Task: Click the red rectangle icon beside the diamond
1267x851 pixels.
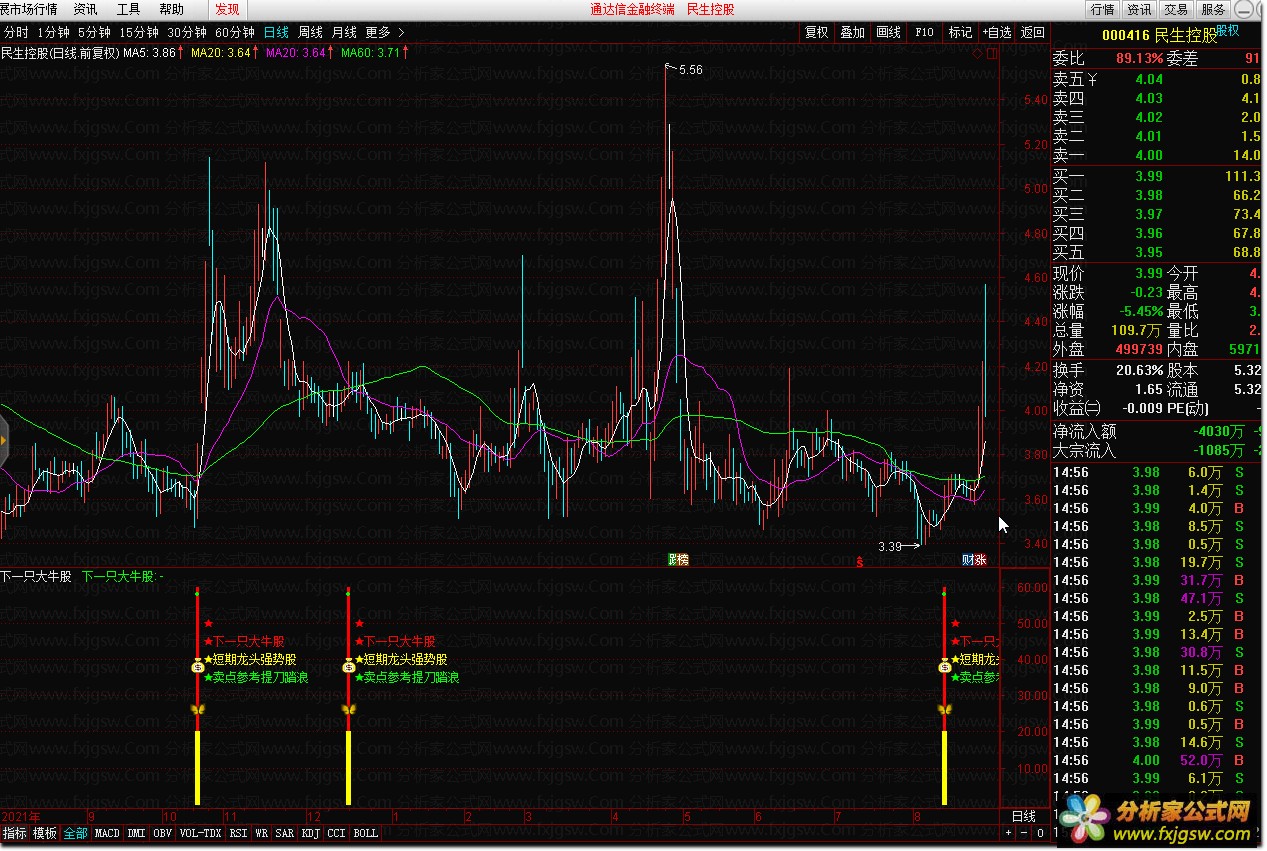Action: pyautogui.click(x=990, y=54)
